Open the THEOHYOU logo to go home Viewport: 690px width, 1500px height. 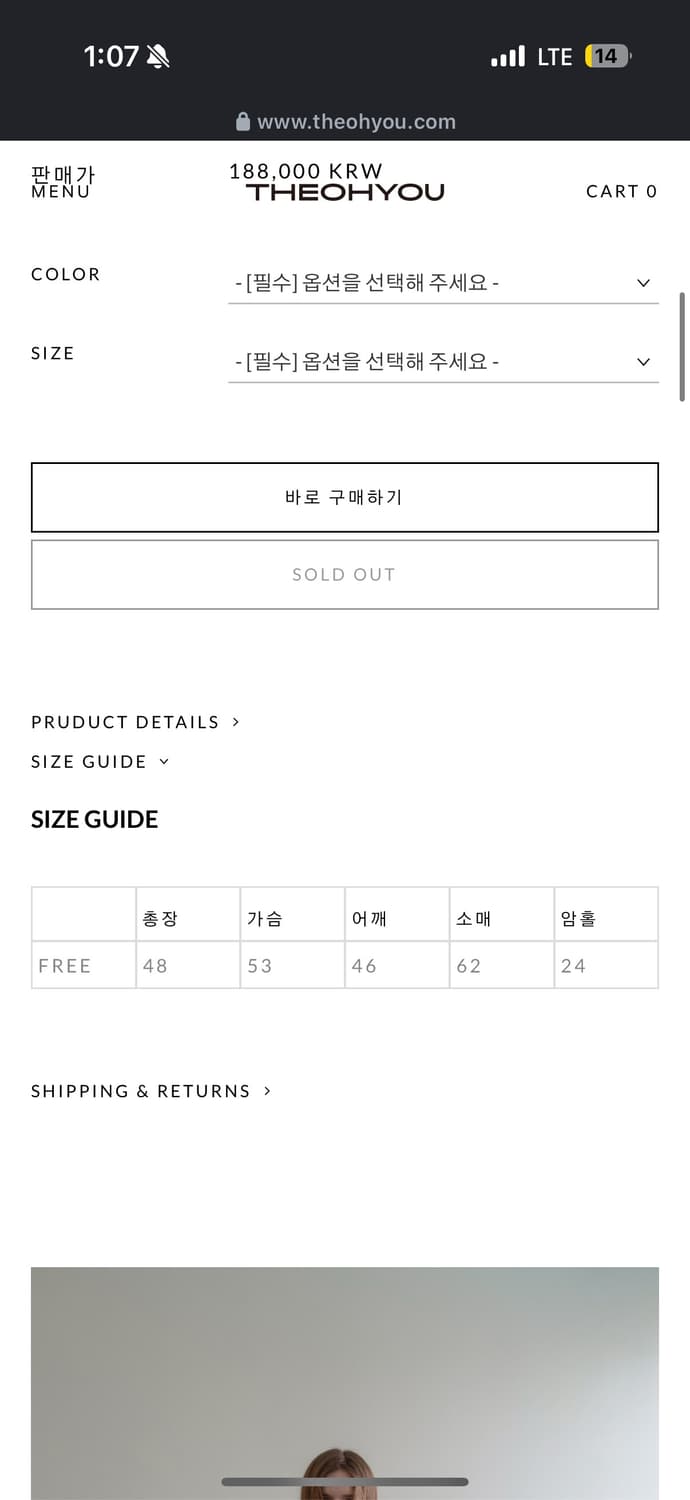coord(345,191)
